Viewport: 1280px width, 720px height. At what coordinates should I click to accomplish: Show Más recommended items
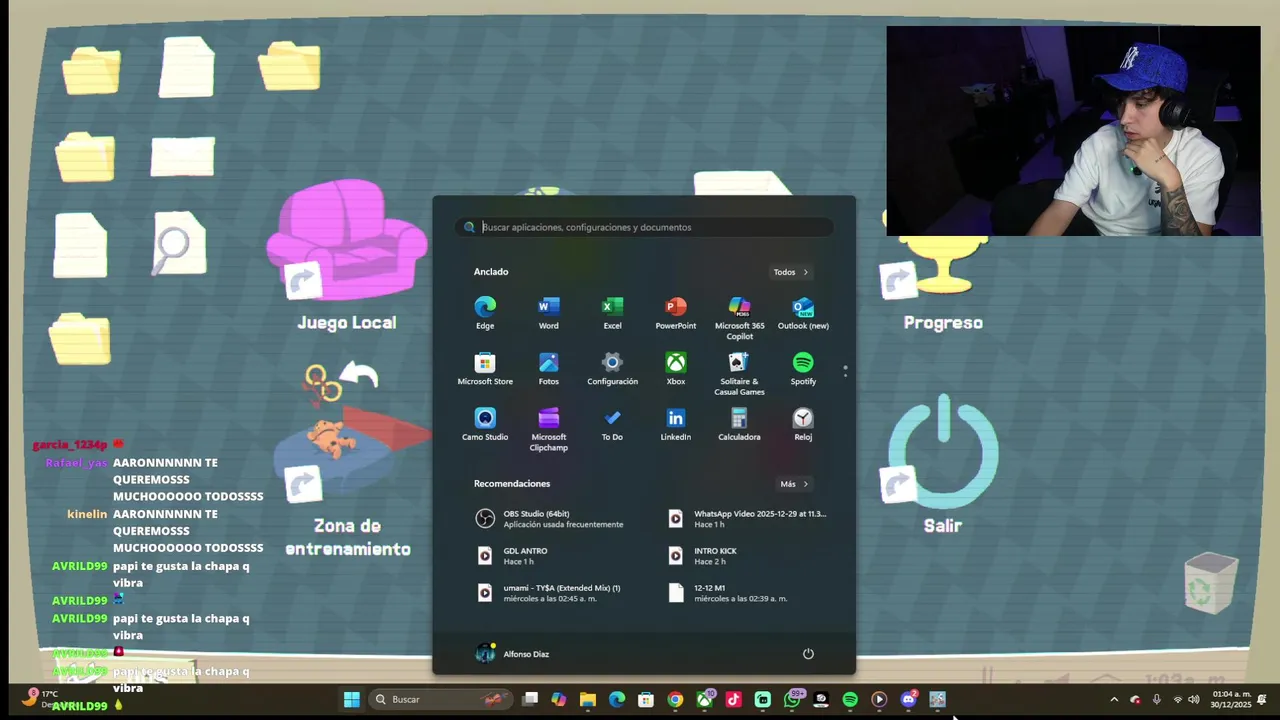pyautogui.click(x=794, y=484)
